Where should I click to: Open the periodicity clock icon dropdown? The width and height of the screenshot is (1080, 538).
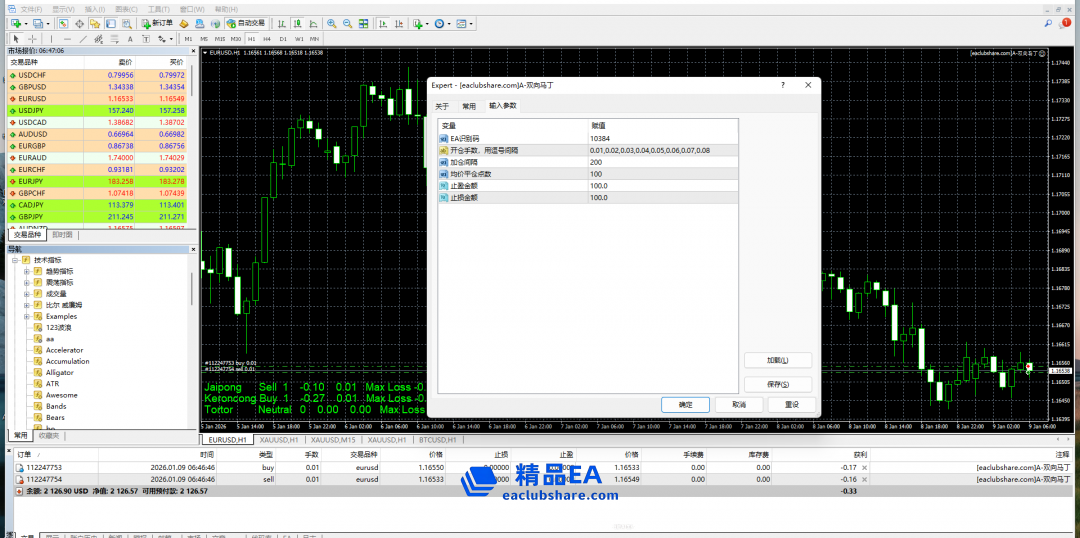tap(441, 23)
